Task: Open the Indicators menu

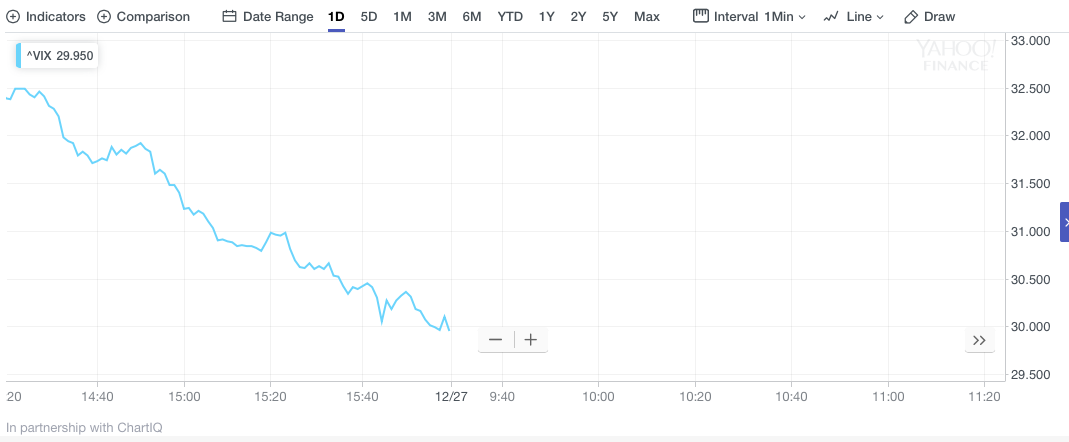Action: coord(46,17)
